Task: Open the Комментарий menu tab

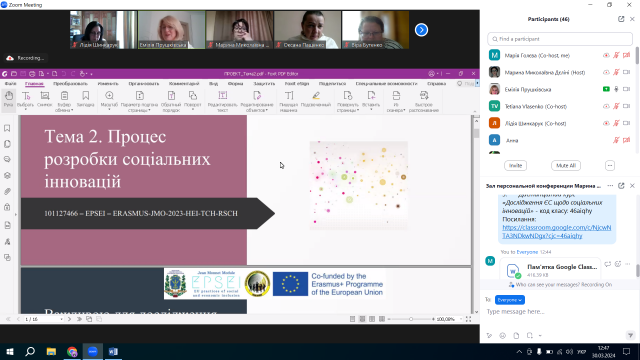Action: pyautogui.click(x=184, y=84)
